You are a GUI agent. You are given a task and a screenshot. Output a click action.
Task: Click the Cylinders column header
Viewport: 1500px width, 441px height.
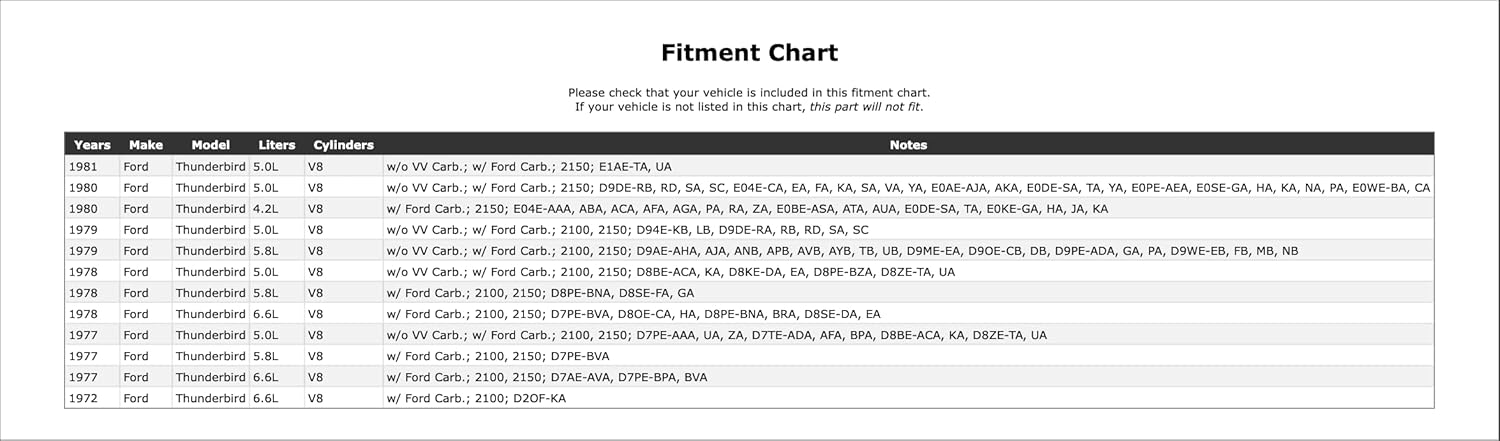point(343,145)
